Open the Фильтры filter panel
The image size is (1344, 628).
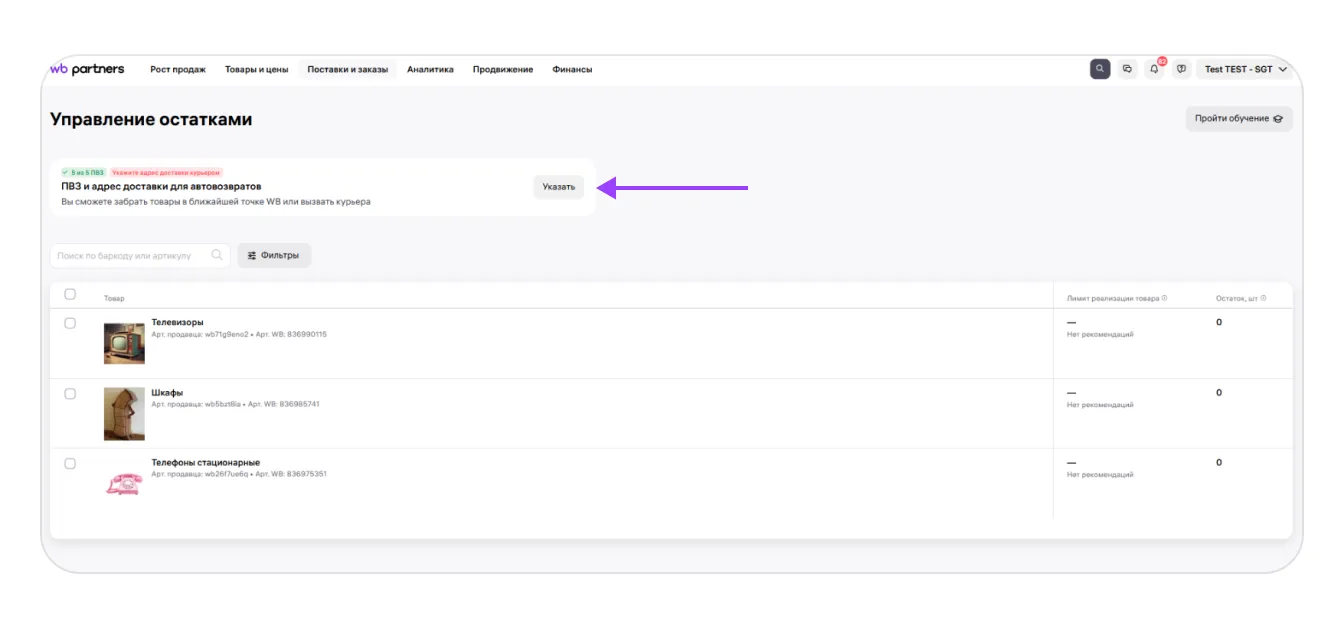(x=274, y=255)
